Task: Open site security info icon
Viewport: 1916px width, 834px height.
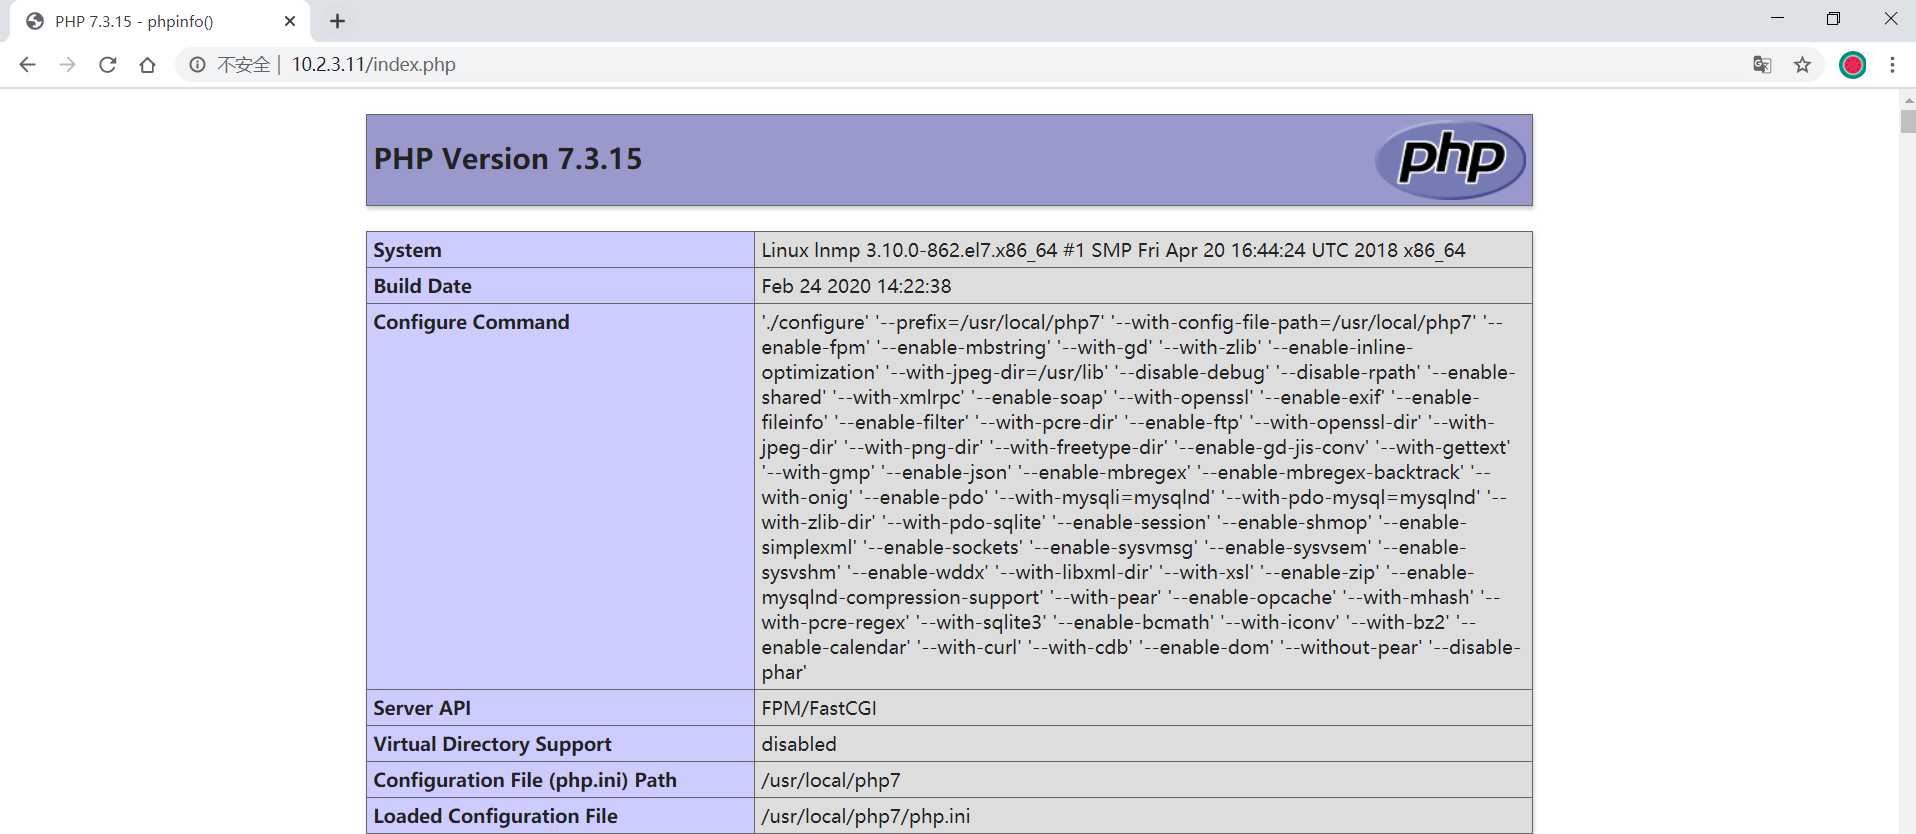Action: point(197,65)
